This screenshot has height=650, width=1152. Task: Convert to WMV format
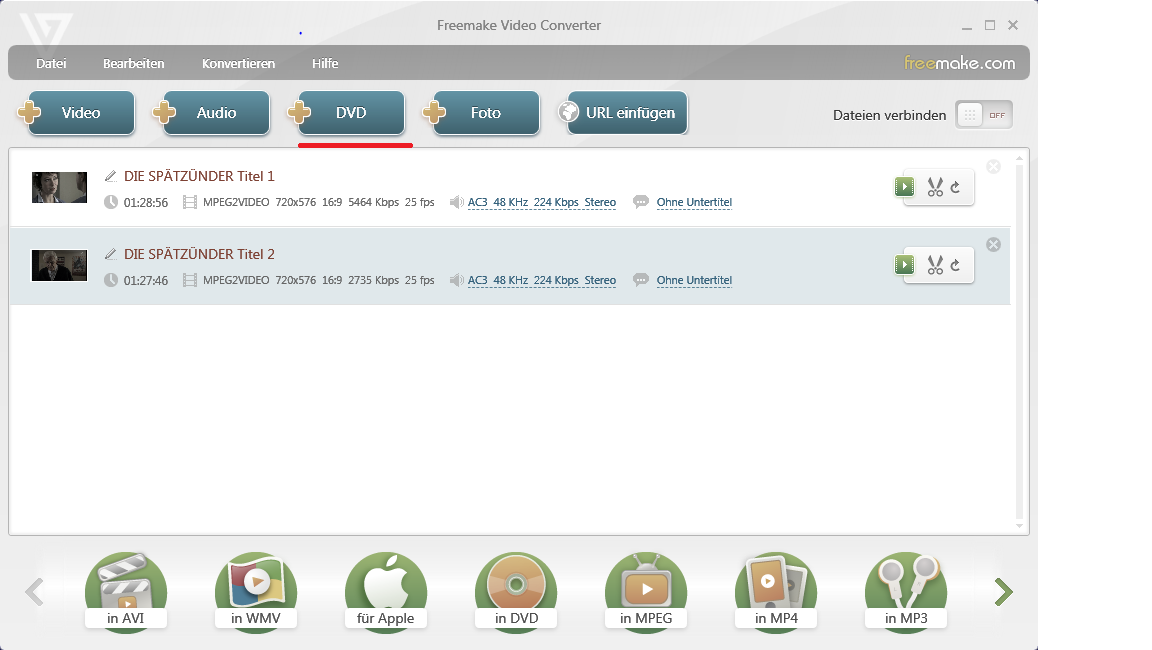256,591
